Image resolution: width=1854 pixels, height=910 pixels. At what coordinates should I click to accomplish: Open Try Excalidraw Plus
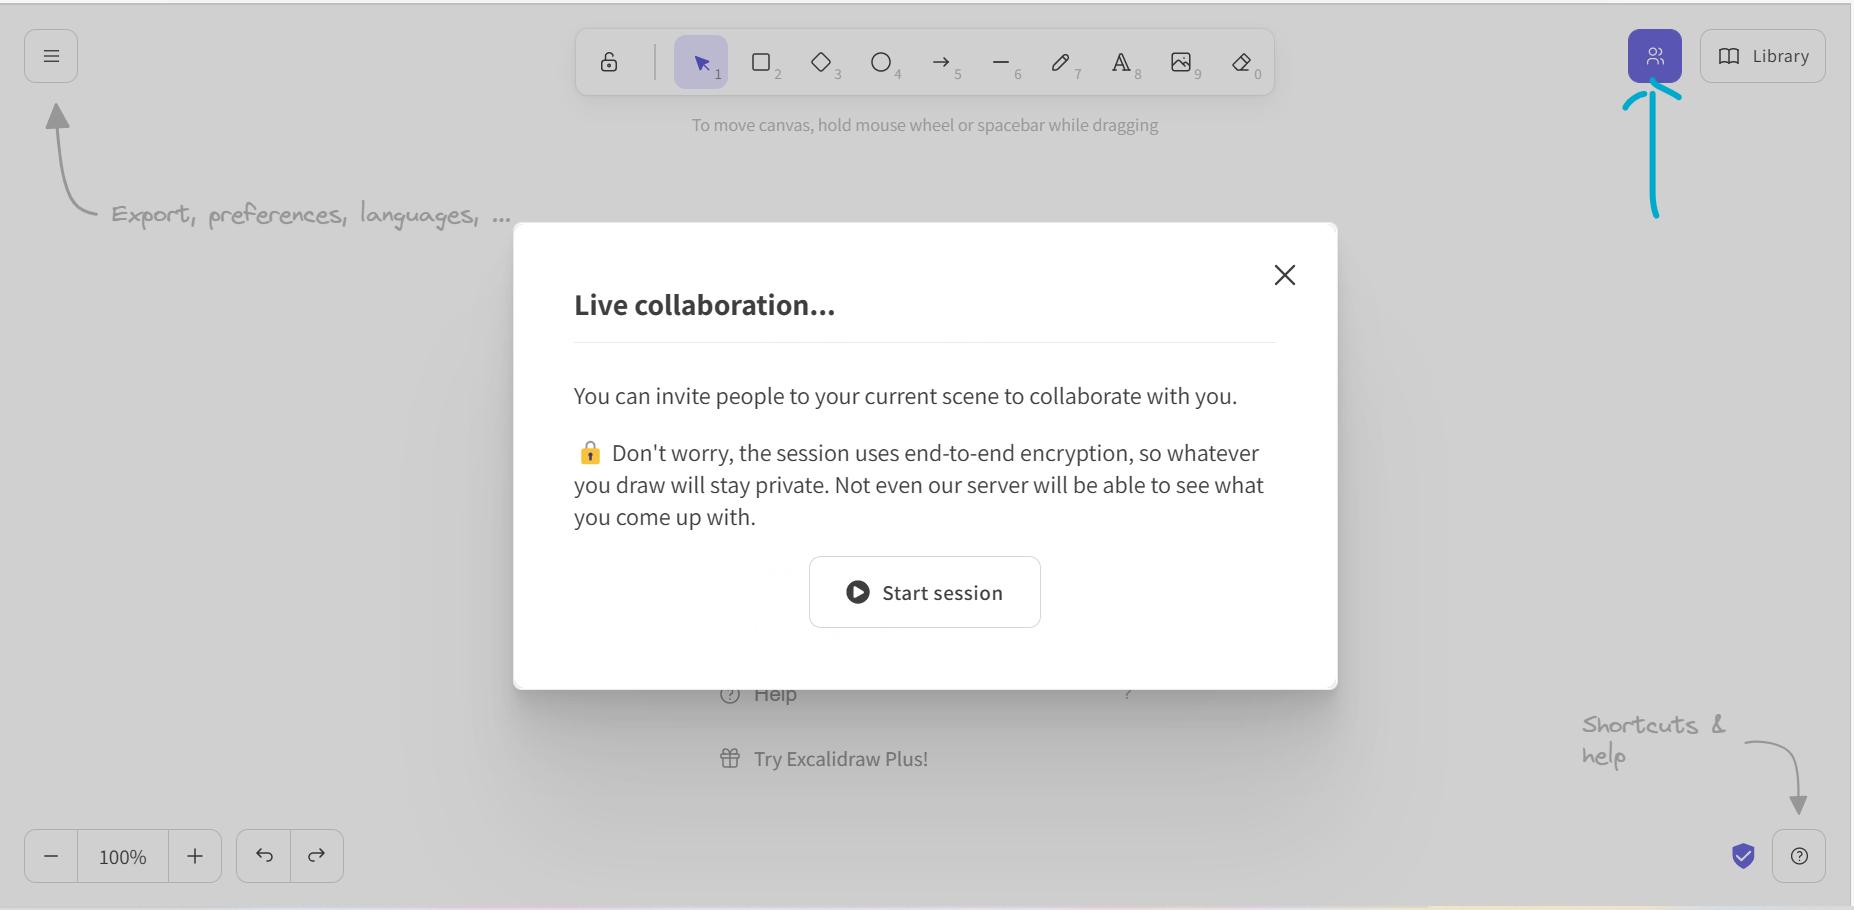841,758
